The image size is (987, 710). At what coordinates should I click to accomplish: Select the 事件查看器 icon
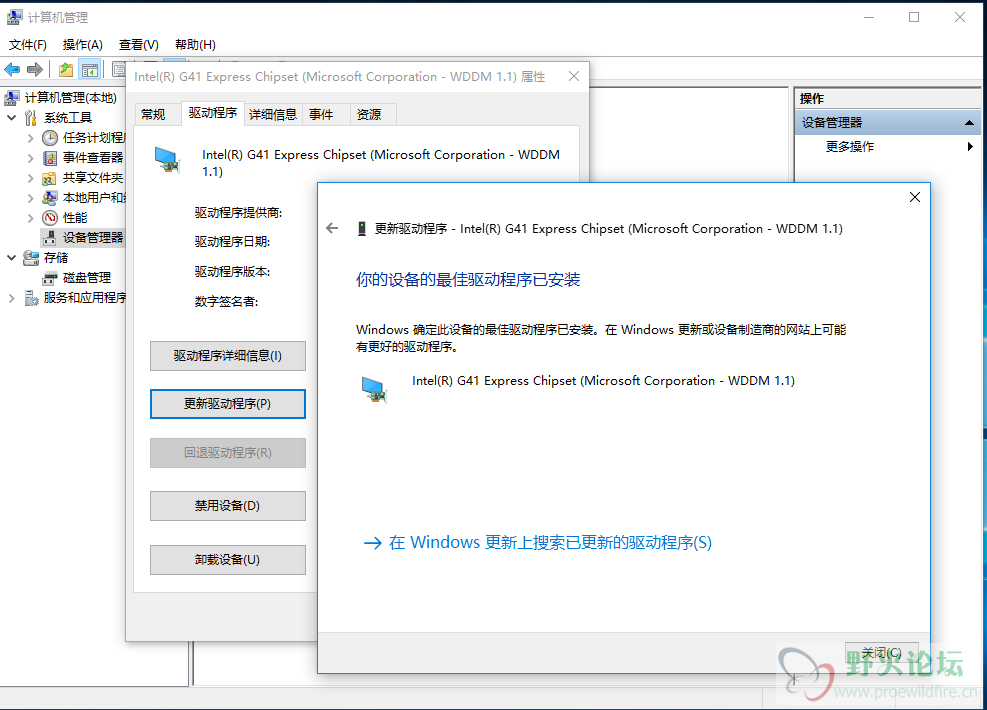[50, 157]
